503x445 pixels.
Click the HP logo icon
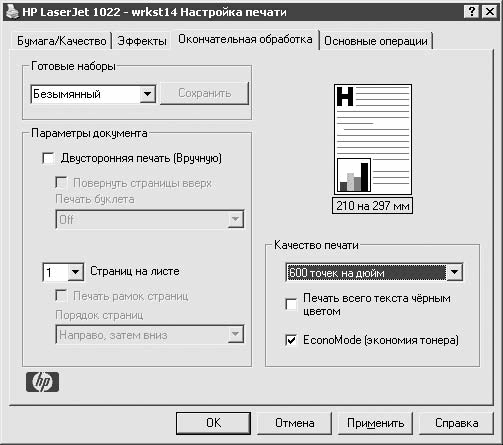42,382
